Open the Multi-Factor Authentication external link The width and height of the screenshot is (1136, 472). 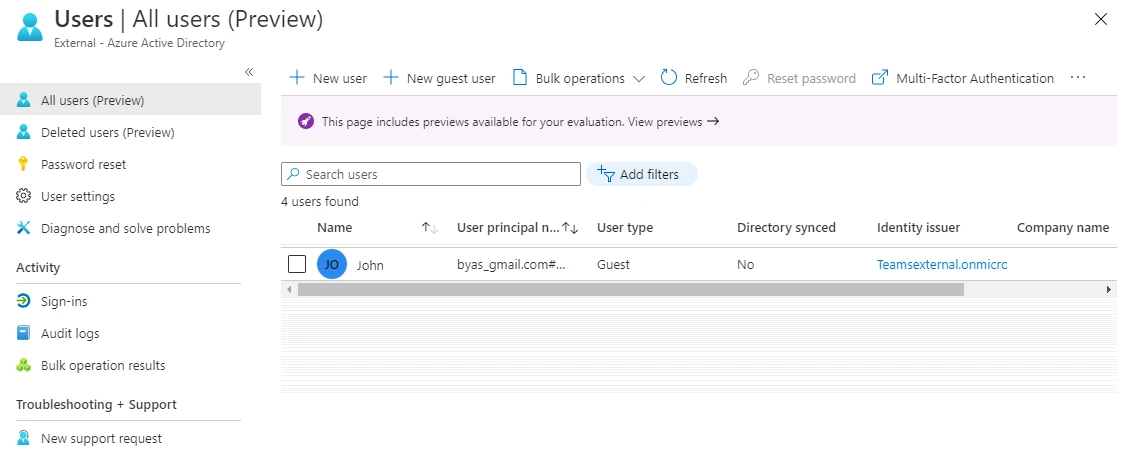[963, 78]
